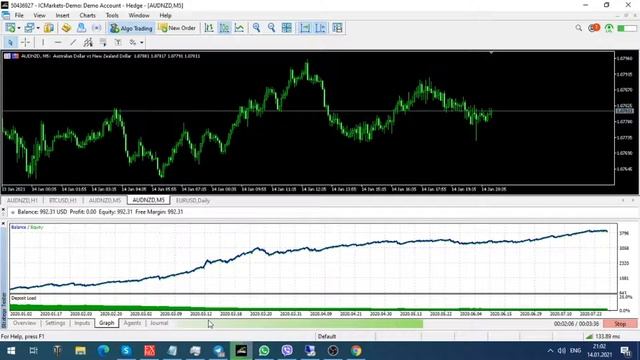The width and height of the screenshot is (640, 360).
Task: Close the Toolbox balance panel
Action: pyautogui.click(x=3, y=209)
